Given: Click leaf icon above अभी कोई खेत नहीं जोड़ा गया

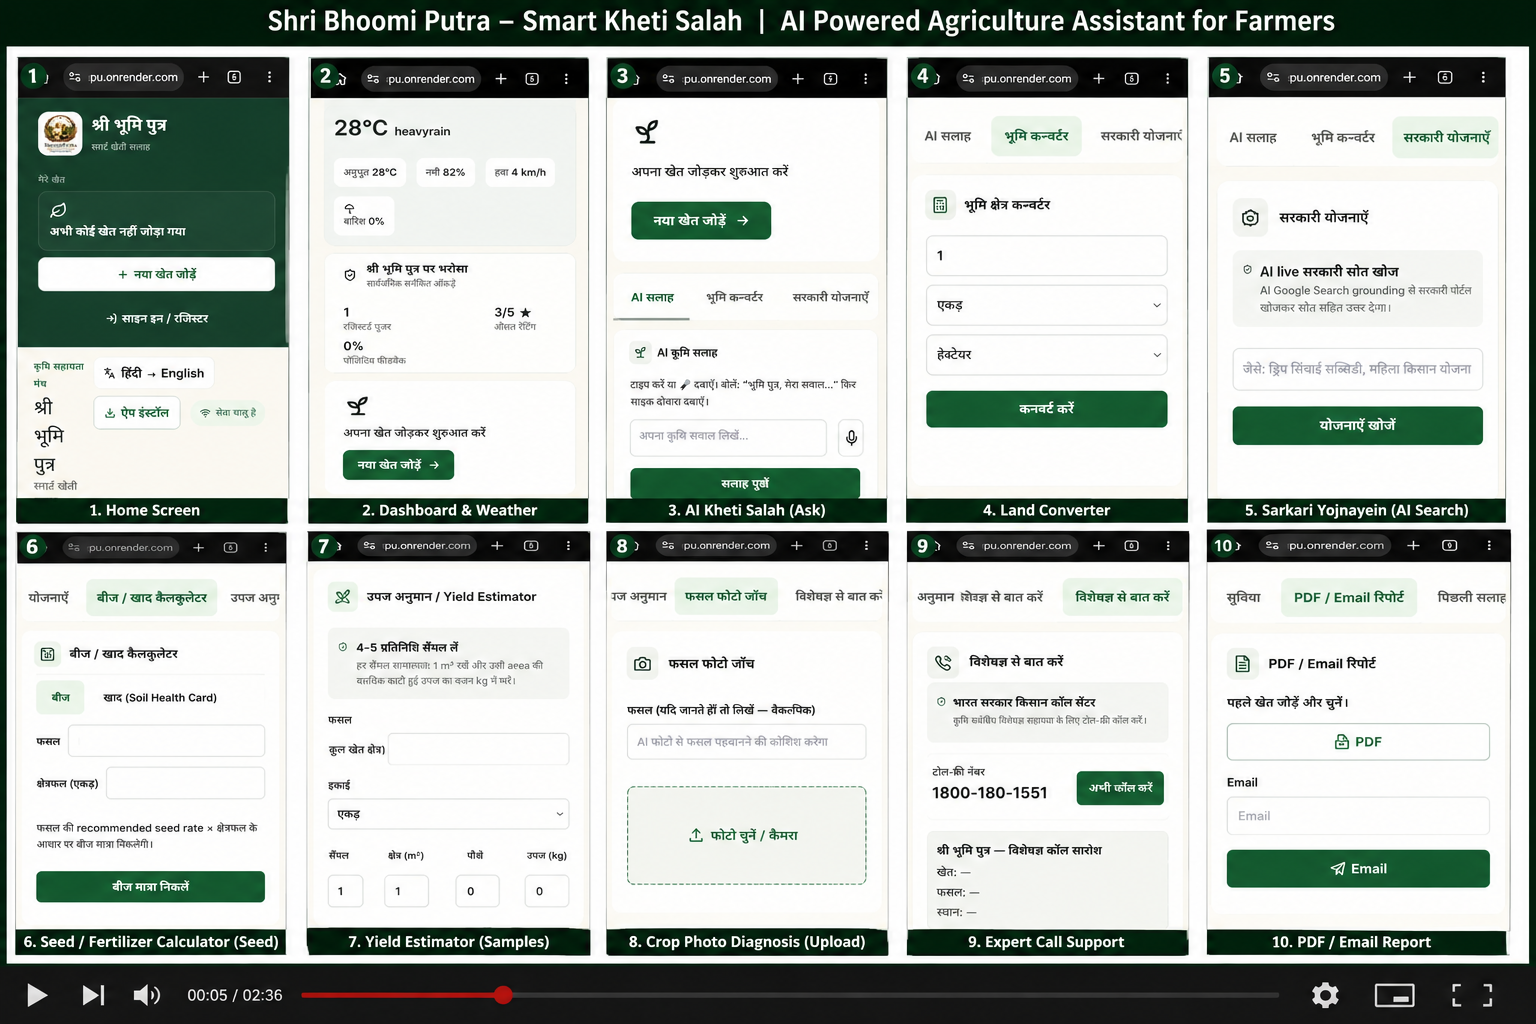Looking at the screenshot, I should tap(58, 210).
